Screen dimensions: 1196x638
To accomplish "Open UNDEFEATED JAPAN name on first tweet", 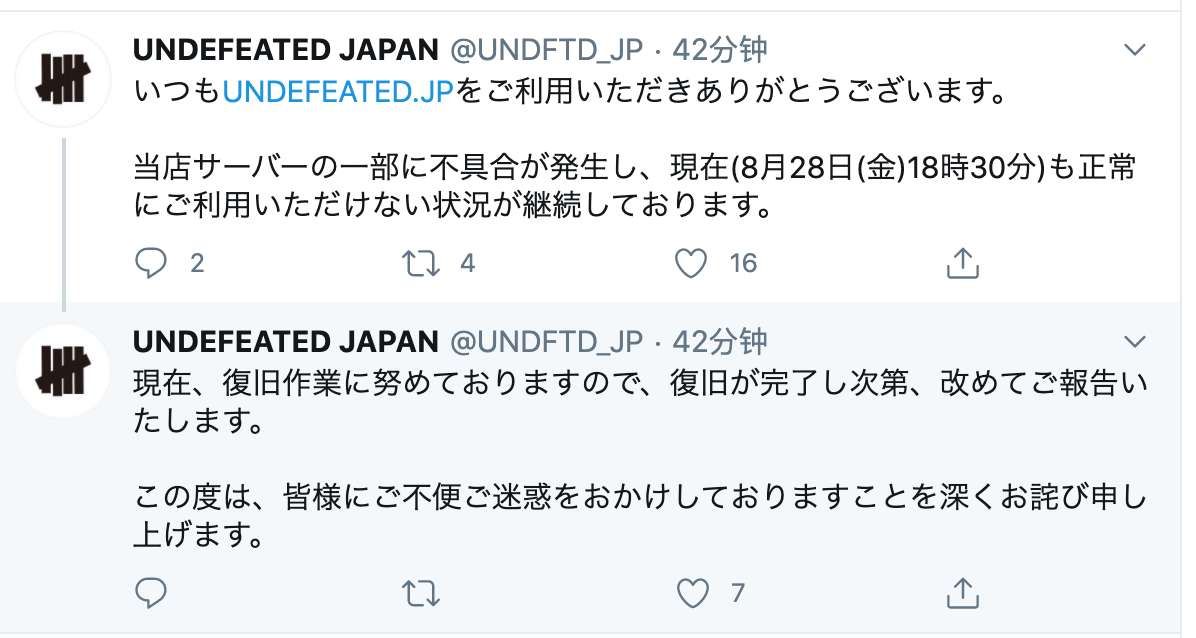I will (x=285, y=50).
